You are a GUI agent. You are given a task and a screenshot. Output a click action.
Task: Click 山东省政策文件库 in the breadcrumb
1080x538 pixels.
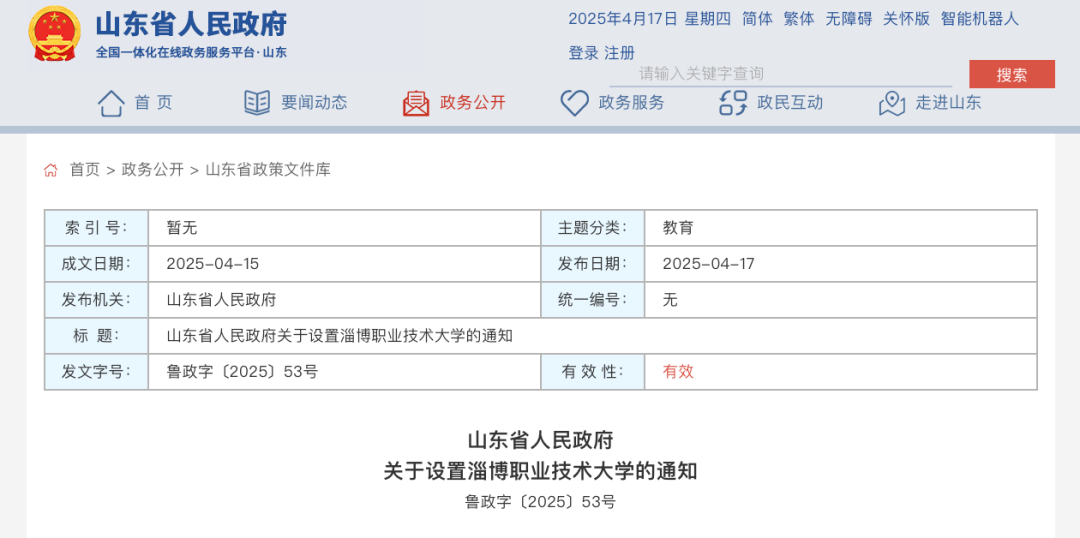268,169
